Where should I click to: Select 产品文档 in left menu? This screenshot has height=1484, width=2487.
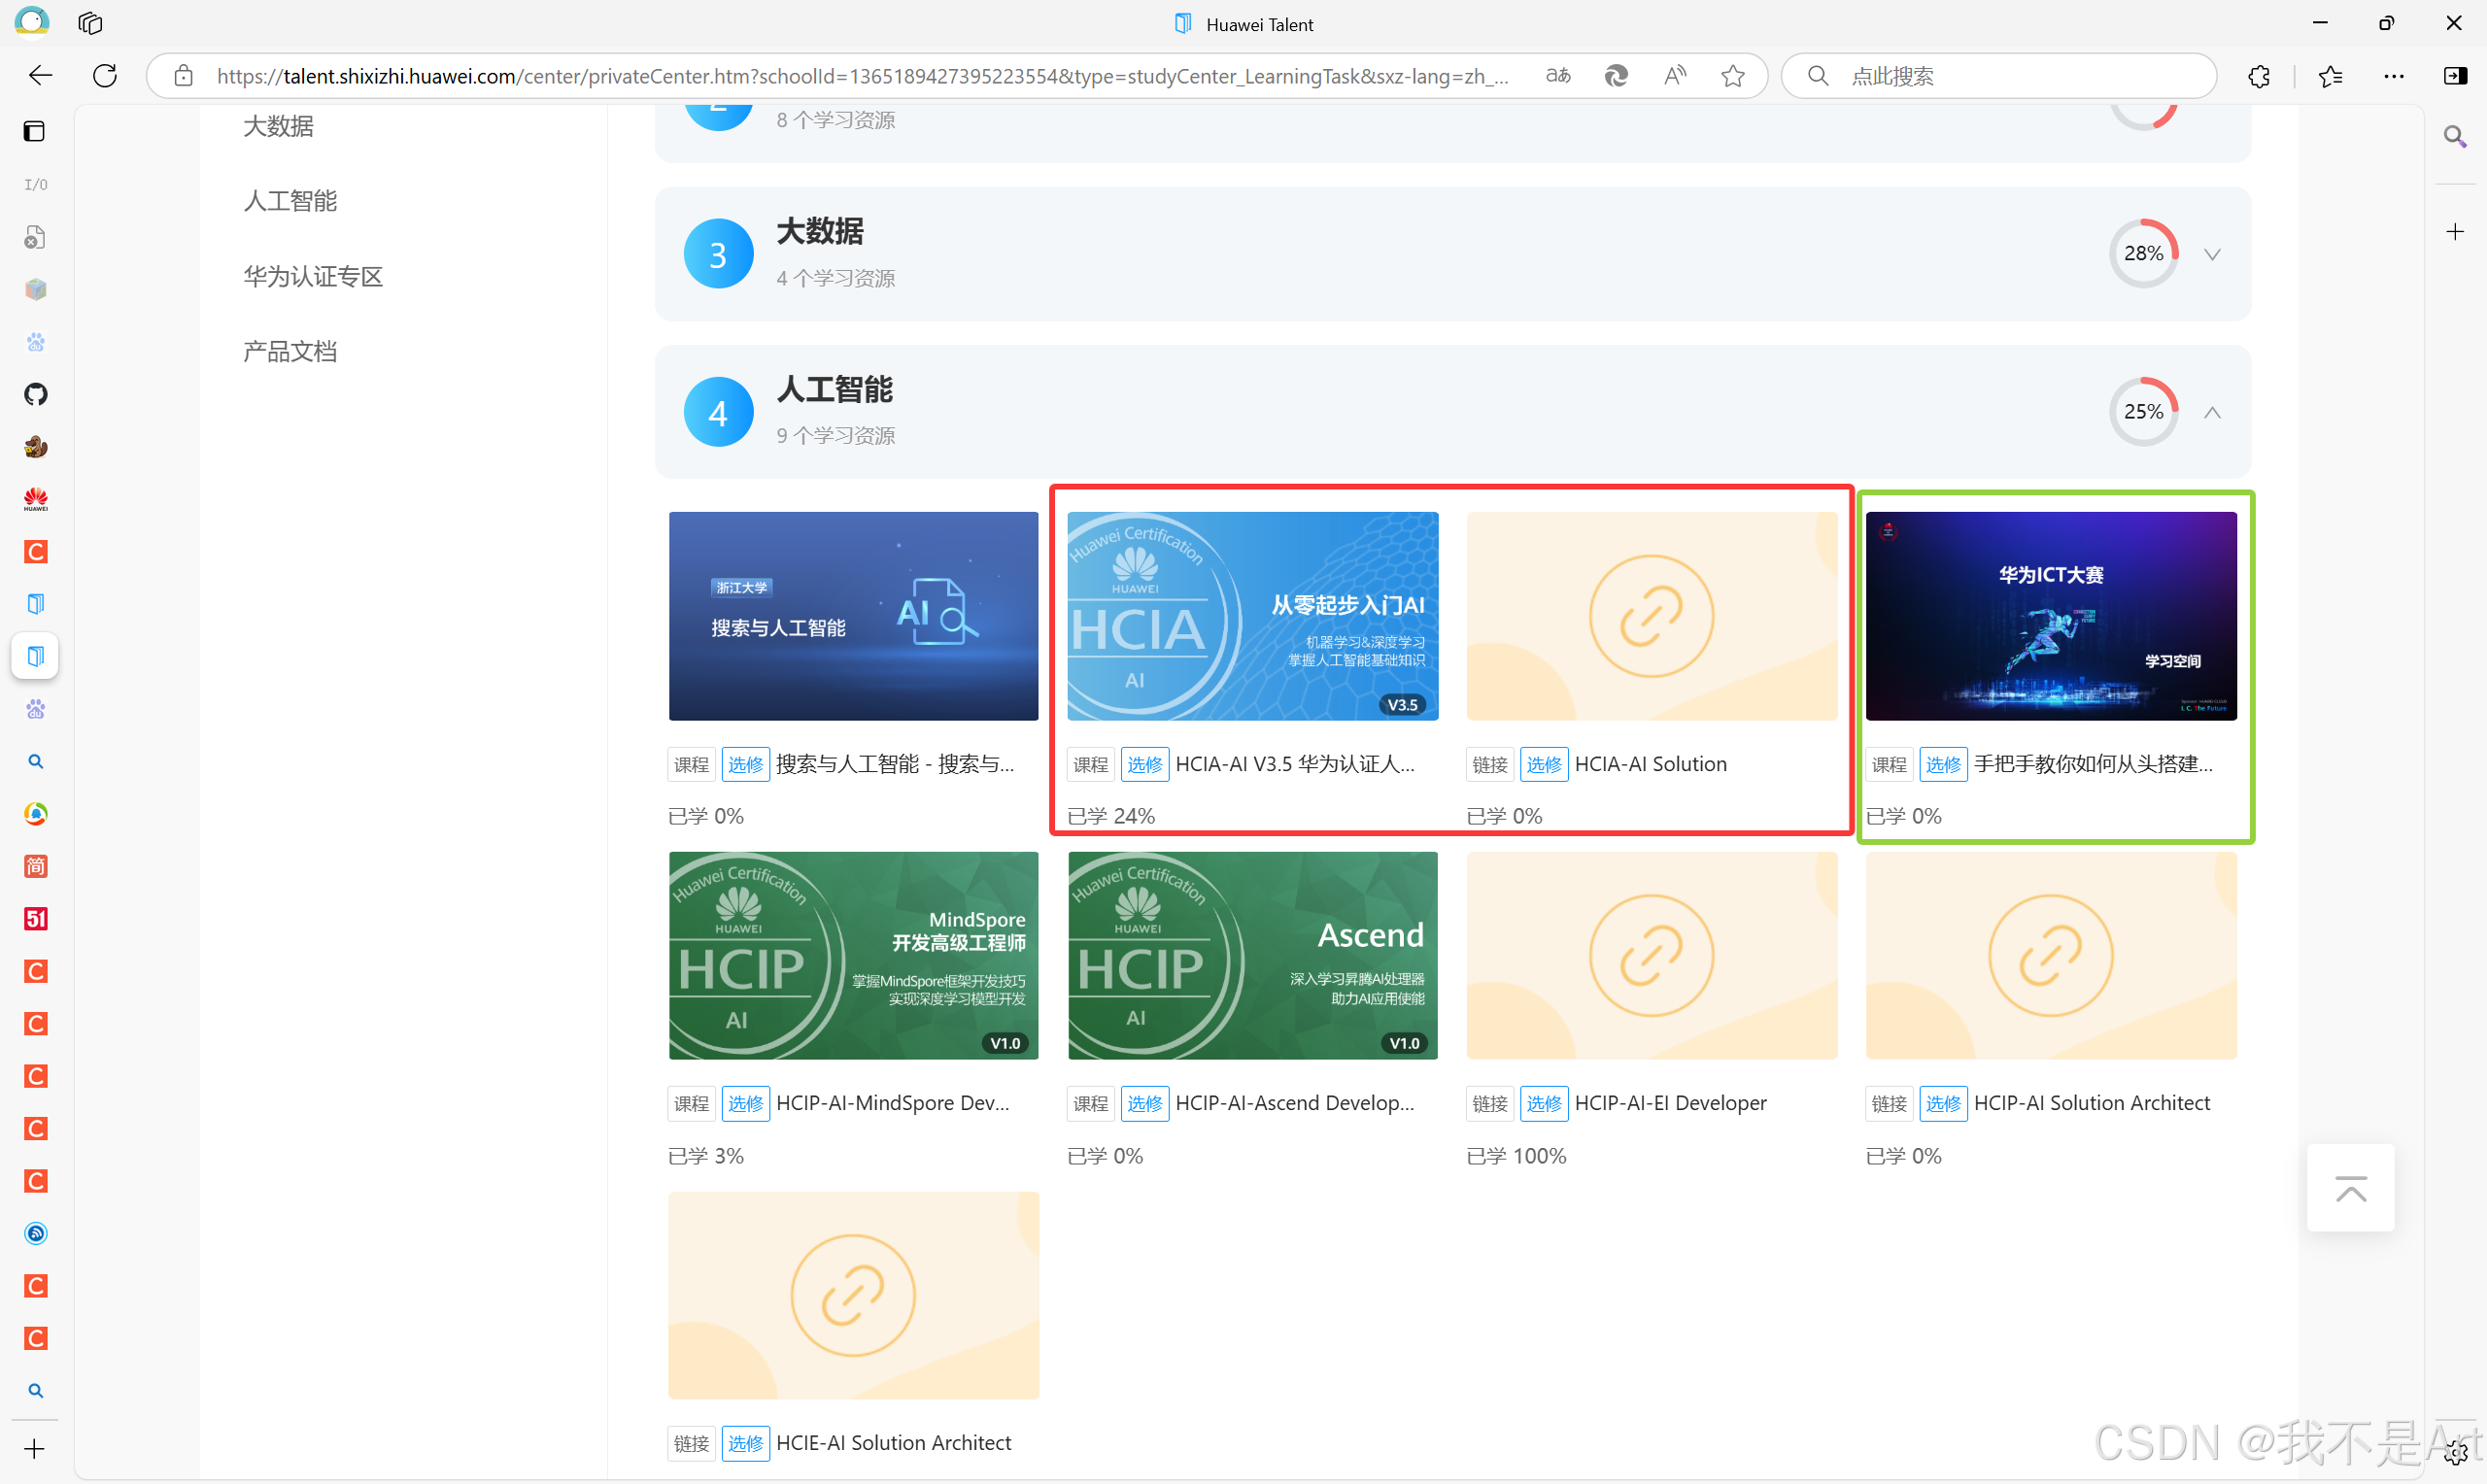click(290, 351)
